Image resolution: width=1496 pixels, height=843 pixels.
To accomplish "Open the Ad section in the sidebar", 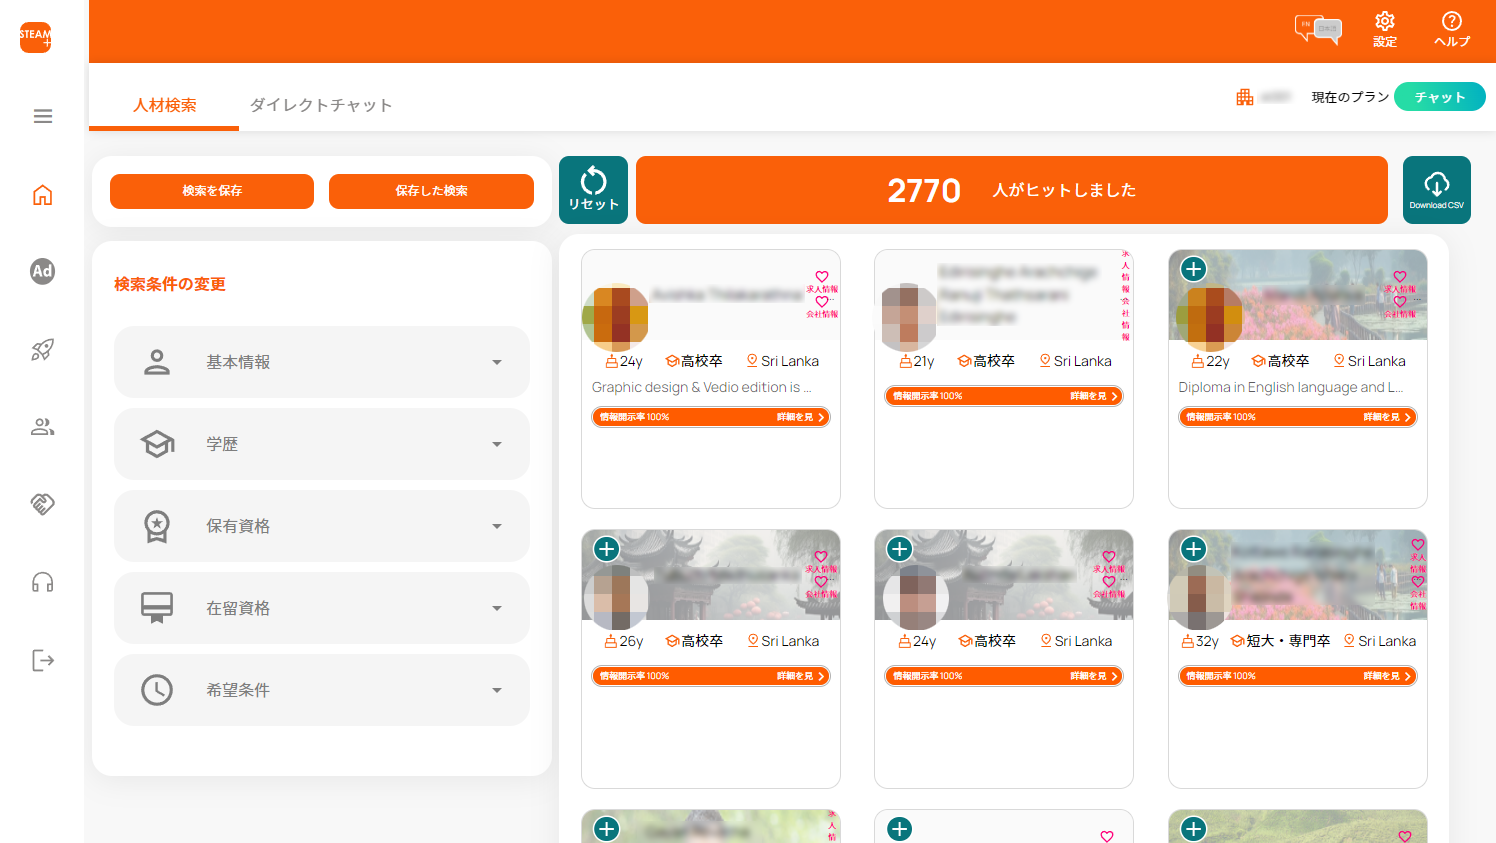I will [x=42, y=271].
